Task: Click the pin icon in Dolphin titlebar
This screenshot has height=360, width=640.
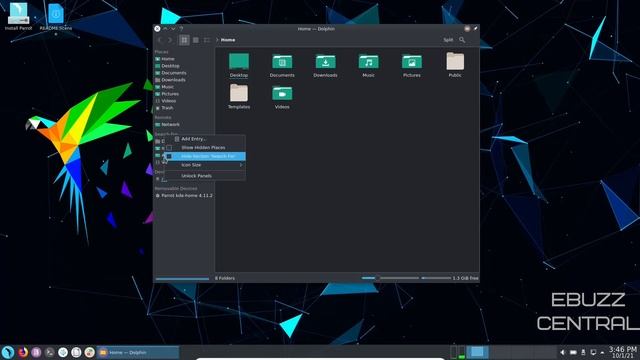Action: tap(475, 29)
